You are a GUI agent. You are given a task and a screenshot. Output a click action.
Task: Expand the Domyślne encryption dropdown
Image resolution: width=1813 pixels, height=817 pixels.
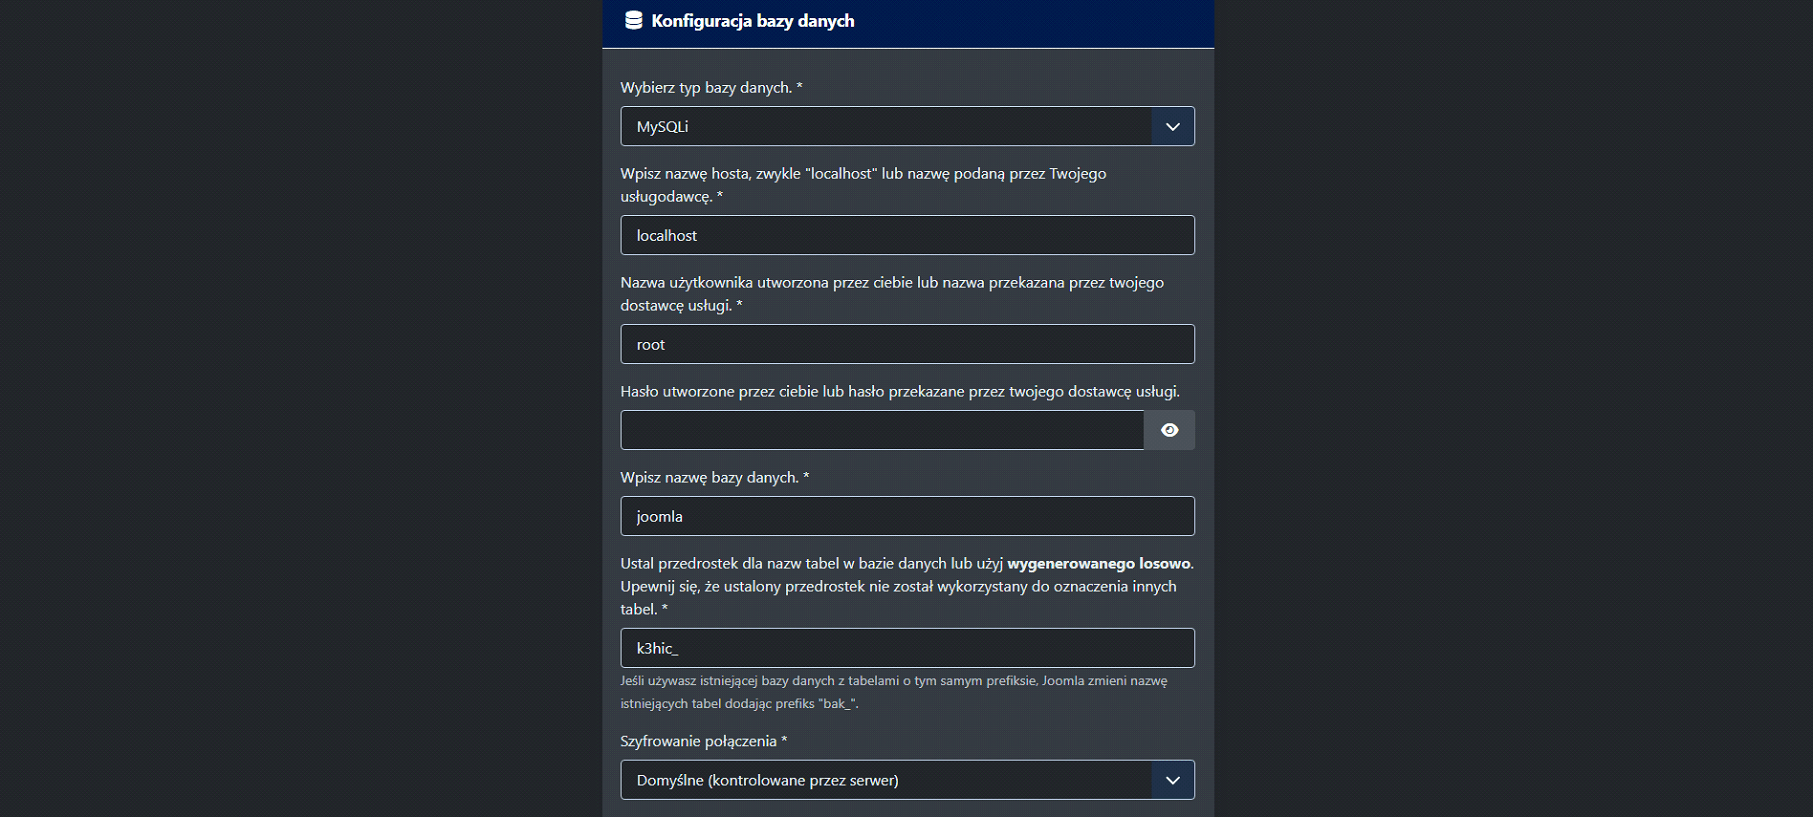885,780
